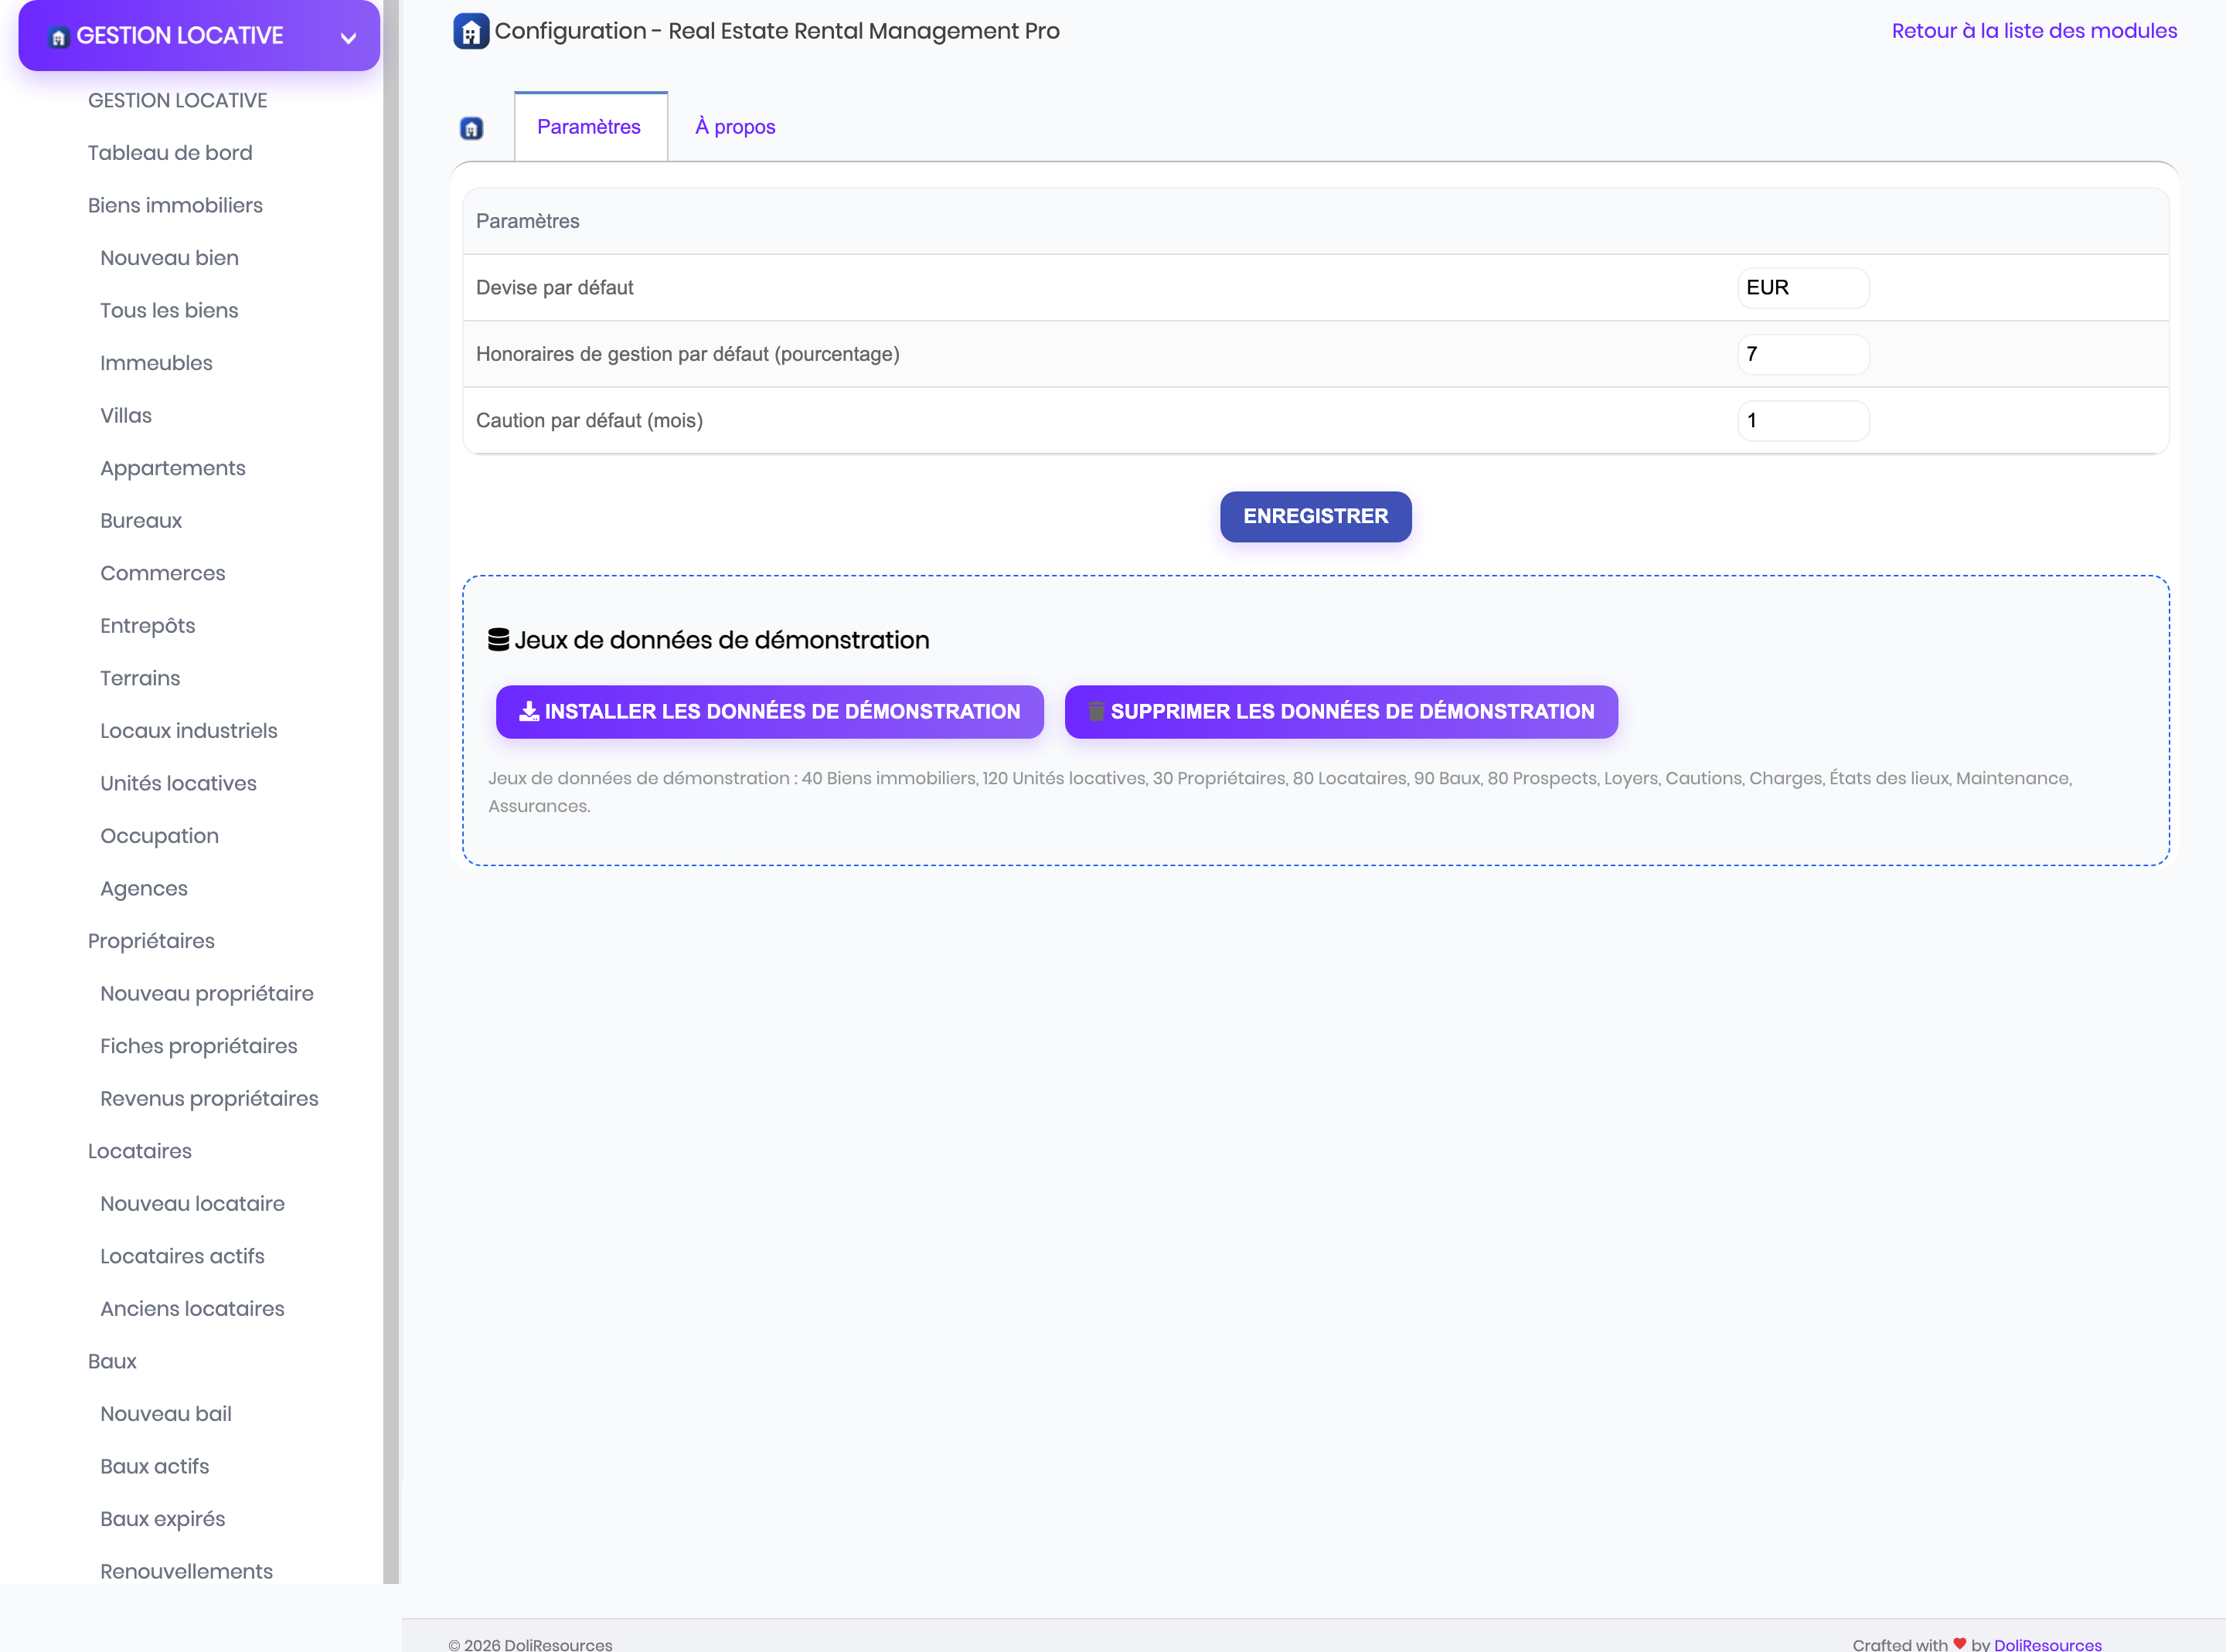Open Locataires actifs sidebar entry
The image size is (2226, 1652).
coord(182,1256)
